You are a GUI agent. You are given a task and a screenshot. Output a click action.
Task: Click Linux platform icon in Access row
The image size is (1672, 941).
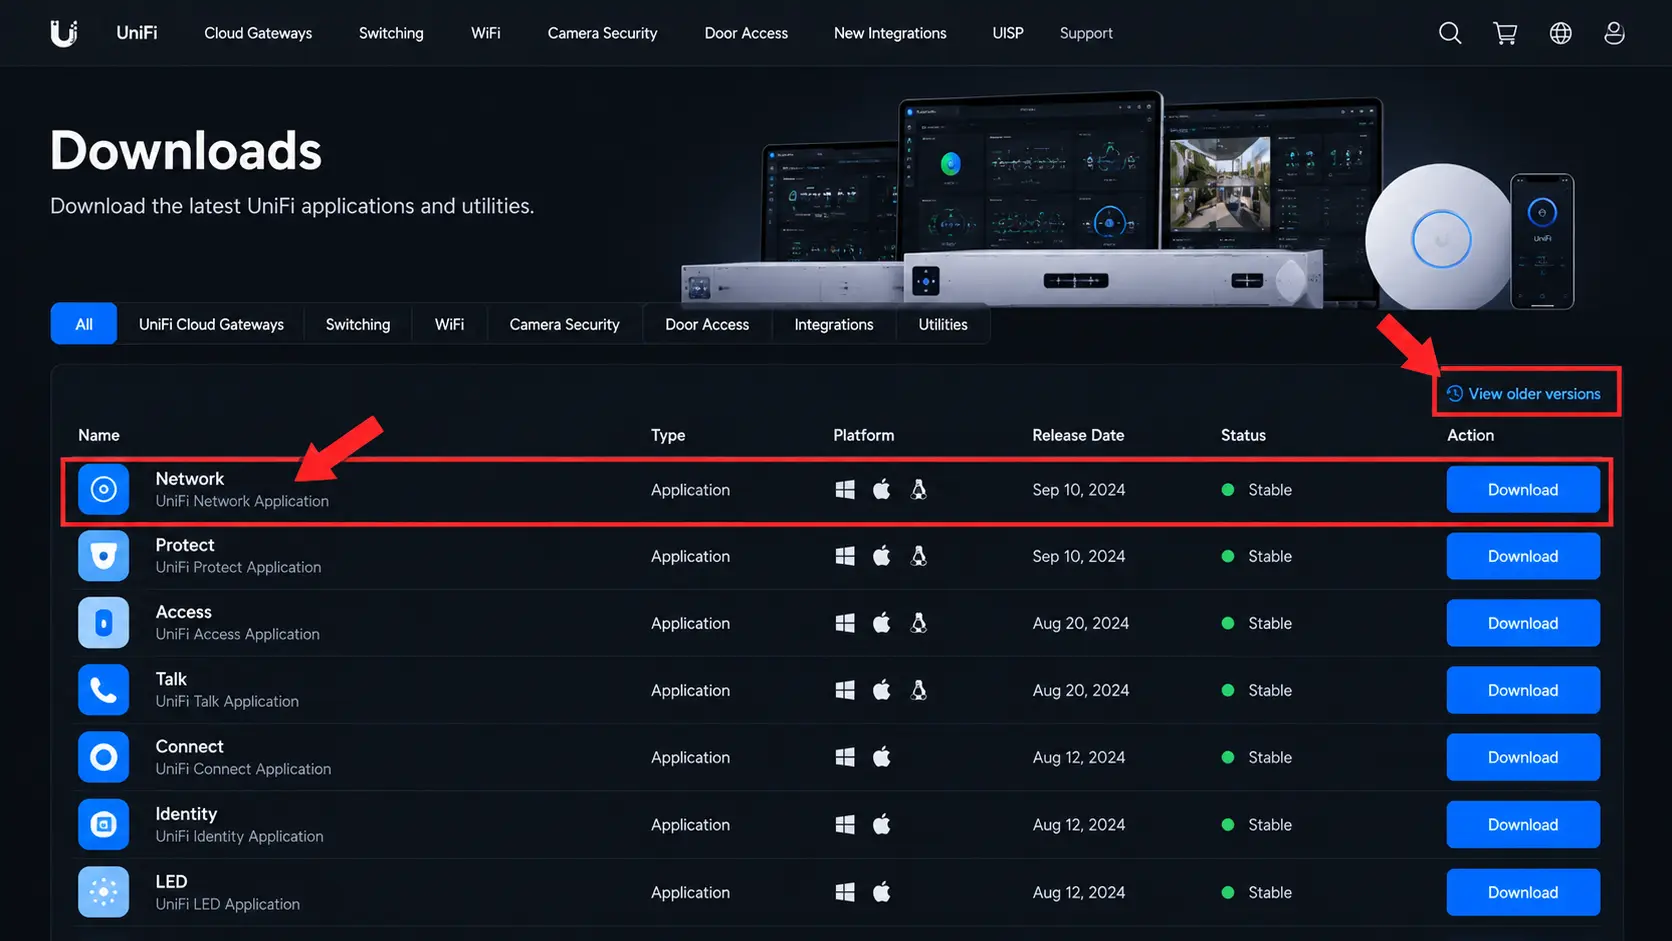tap(918, 623)
